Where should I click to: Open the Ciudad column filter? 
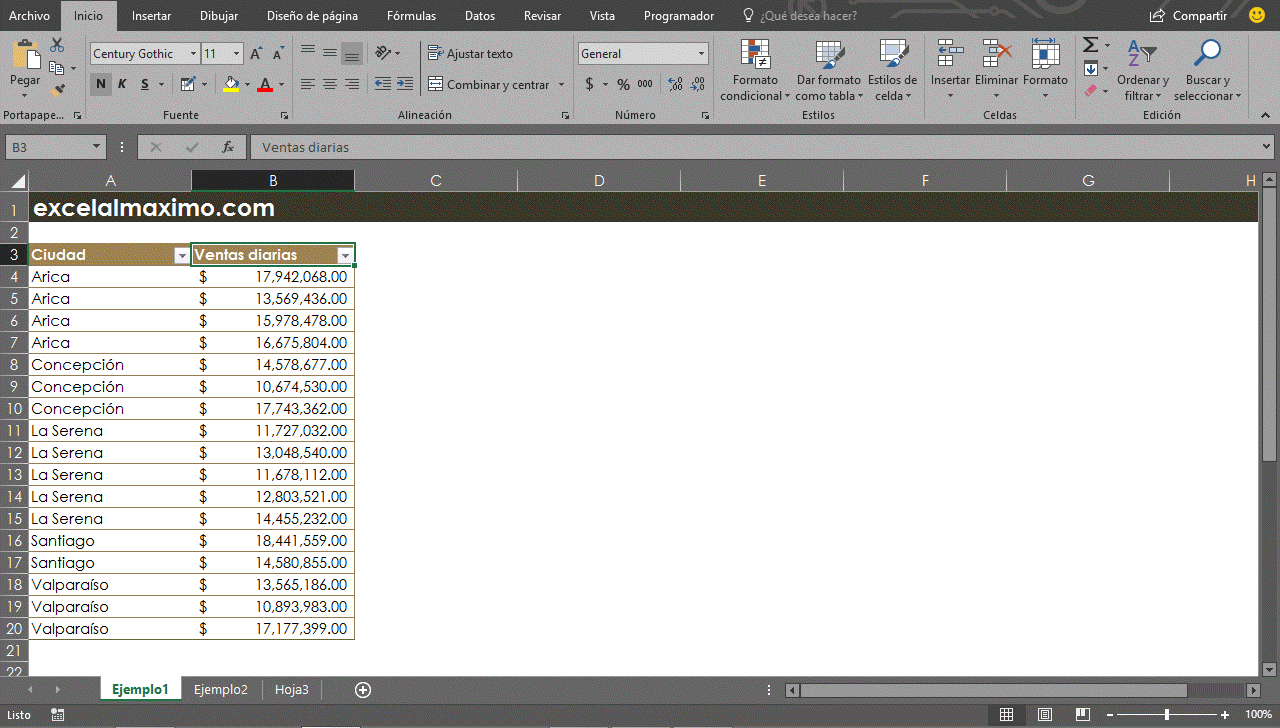click(x=181, y=255)
